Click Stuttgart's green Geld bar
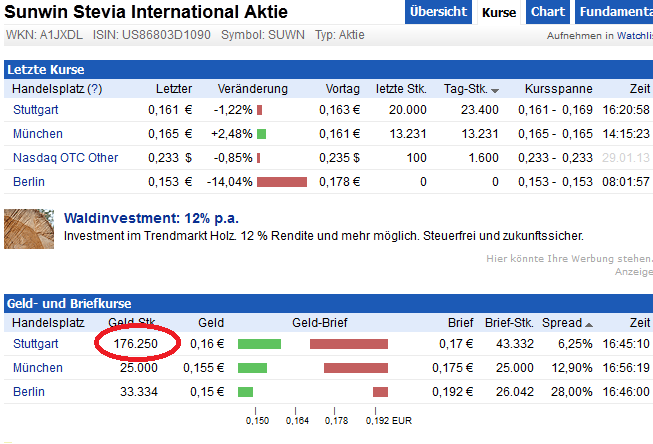This screenshot has width=653, height=444. point(259,344)
